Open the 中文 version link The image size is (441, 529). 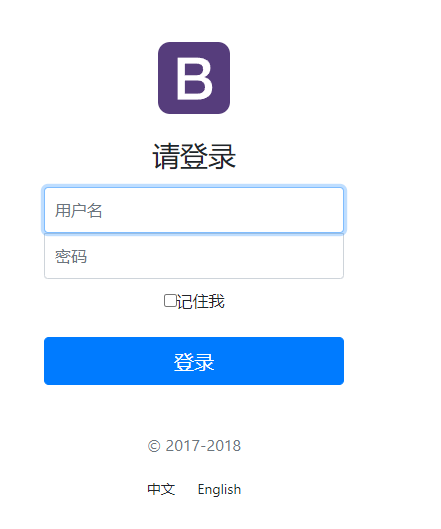161,489
